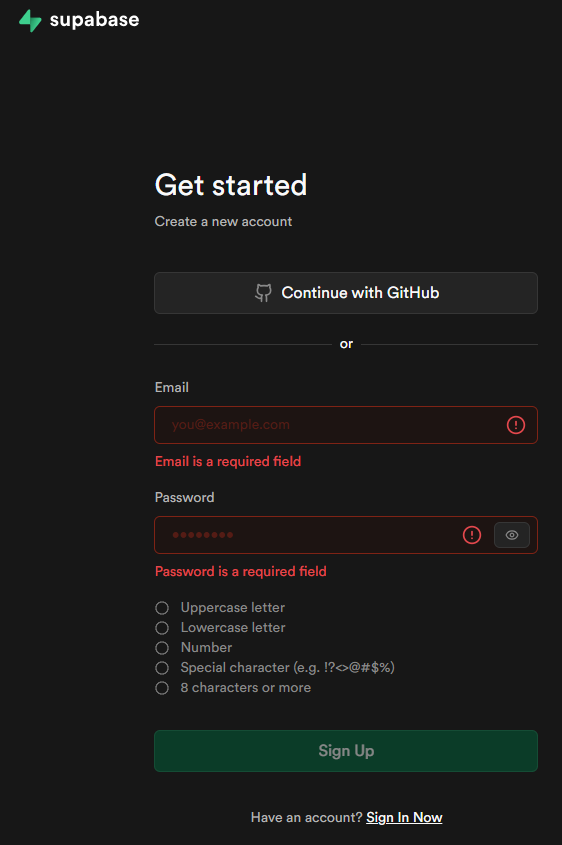The height and width of the screenshot is (845, 562).
Task: Select the Lowercase letter requirement circle
Action: pyautogui.click(x=162, y=628)
